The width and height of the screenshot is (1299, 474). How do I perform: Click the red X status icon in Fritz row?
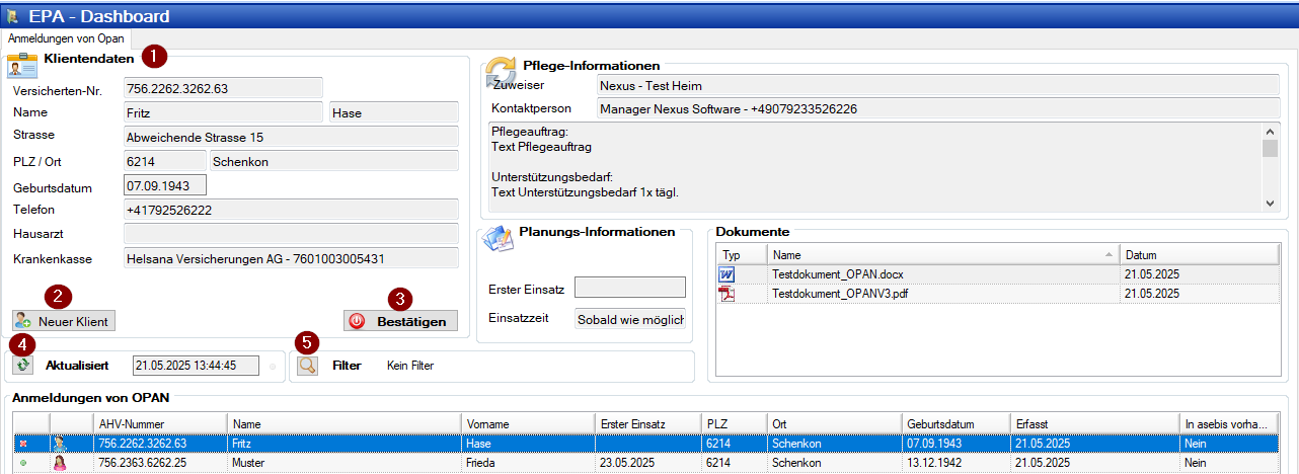click(x=22, y=443)
